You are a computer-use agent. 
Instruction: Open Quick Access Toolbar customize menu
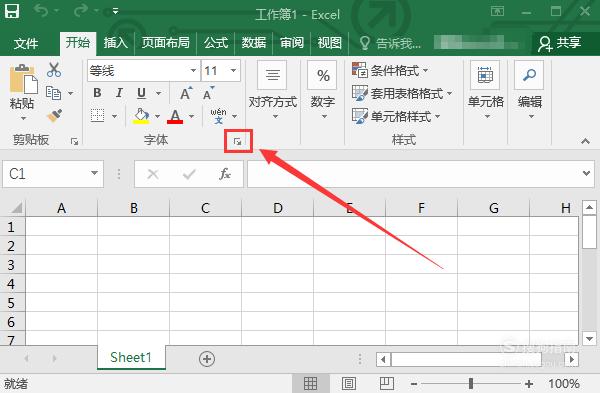(x=115, y=11)
